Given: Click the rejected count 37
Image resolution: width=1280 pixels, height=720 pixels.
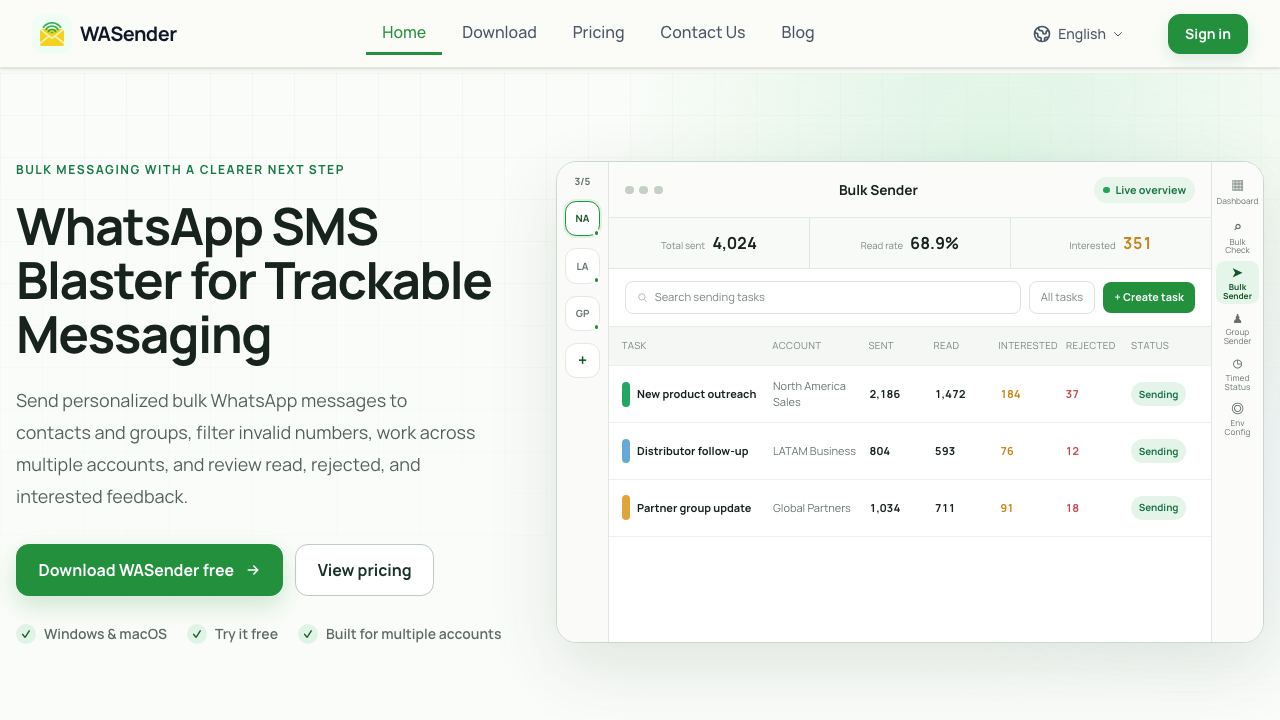Looking at the screenshot, I should 1072,394.
